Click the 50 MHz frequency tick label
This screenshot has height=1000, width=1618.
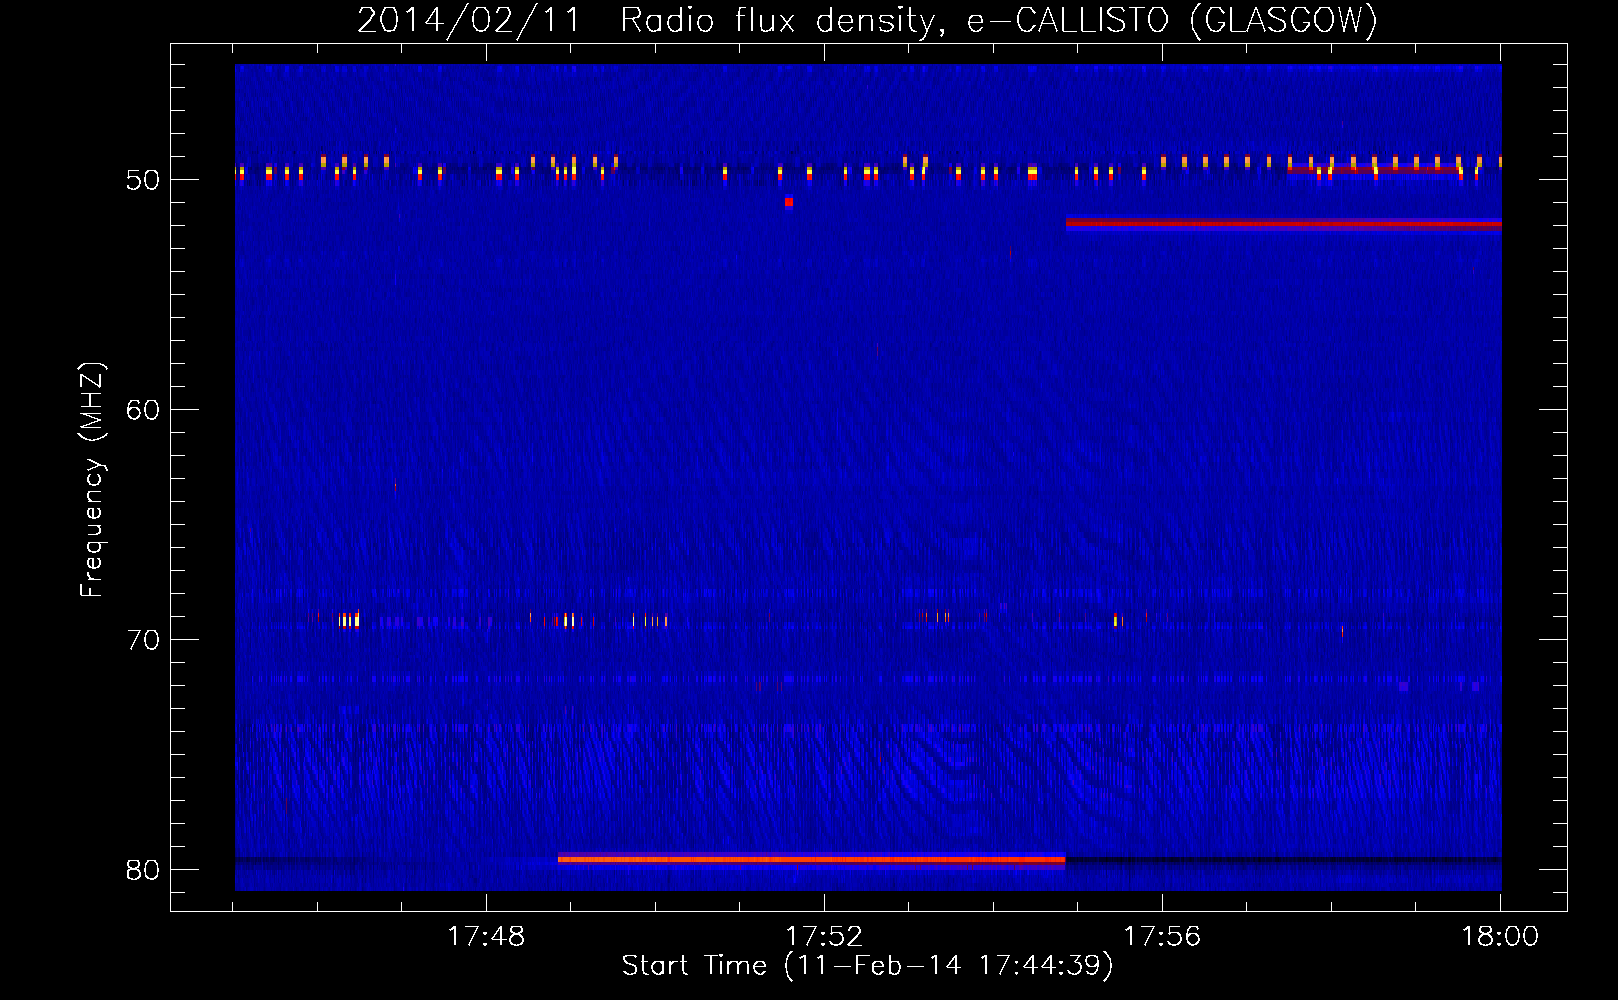click(143, 180)
